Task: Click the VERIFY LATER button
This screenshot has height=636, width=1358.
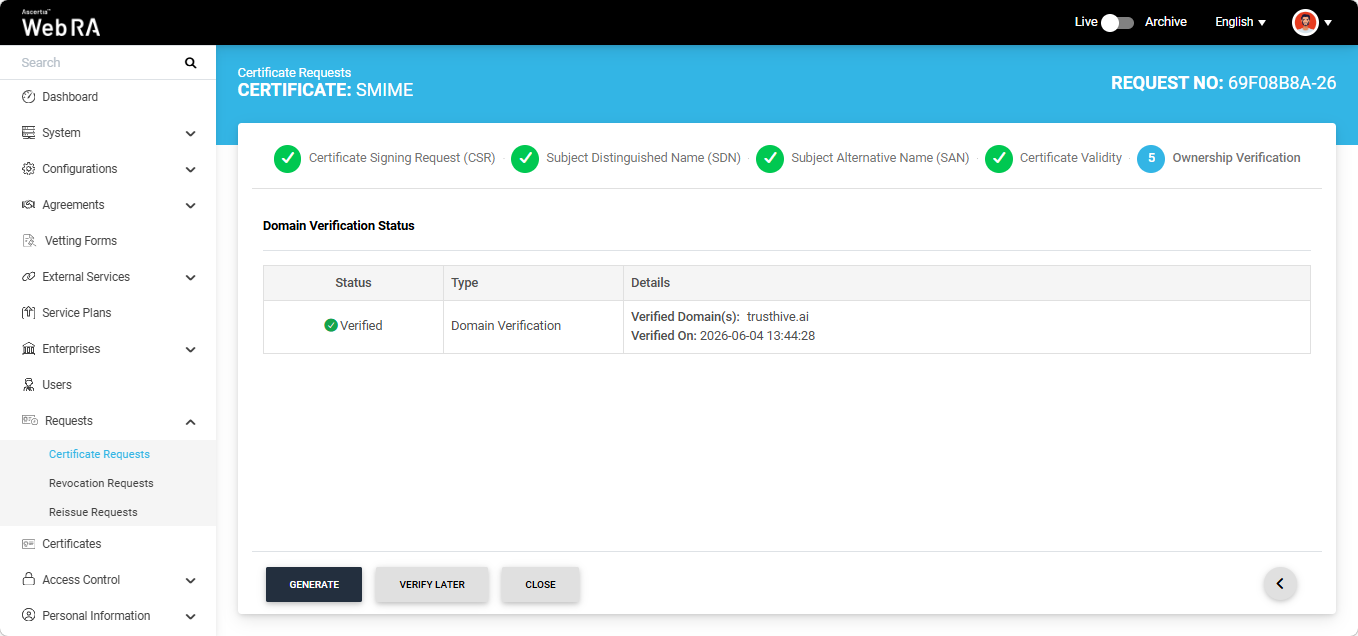Action: (x=432, y=584)
